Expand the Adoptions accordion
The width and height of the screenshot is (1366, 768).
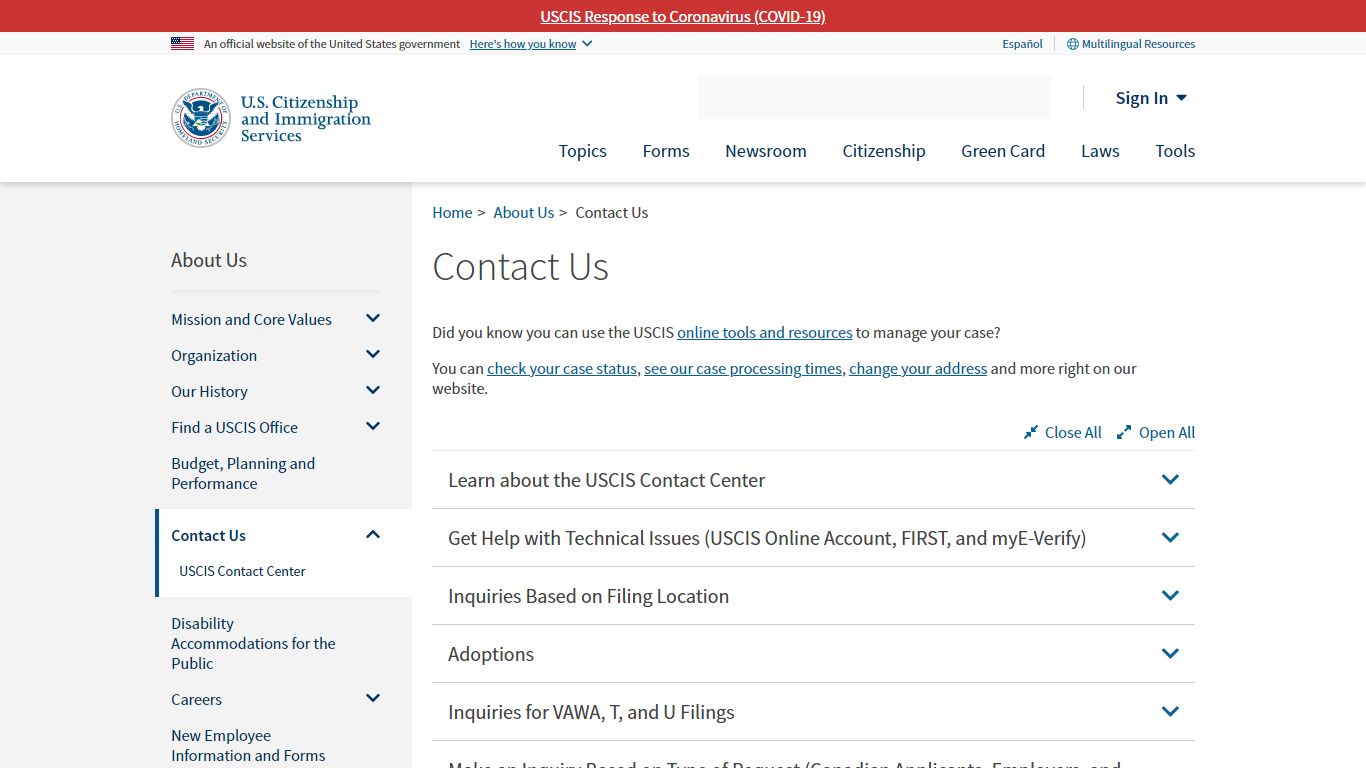tap(813, 654)
